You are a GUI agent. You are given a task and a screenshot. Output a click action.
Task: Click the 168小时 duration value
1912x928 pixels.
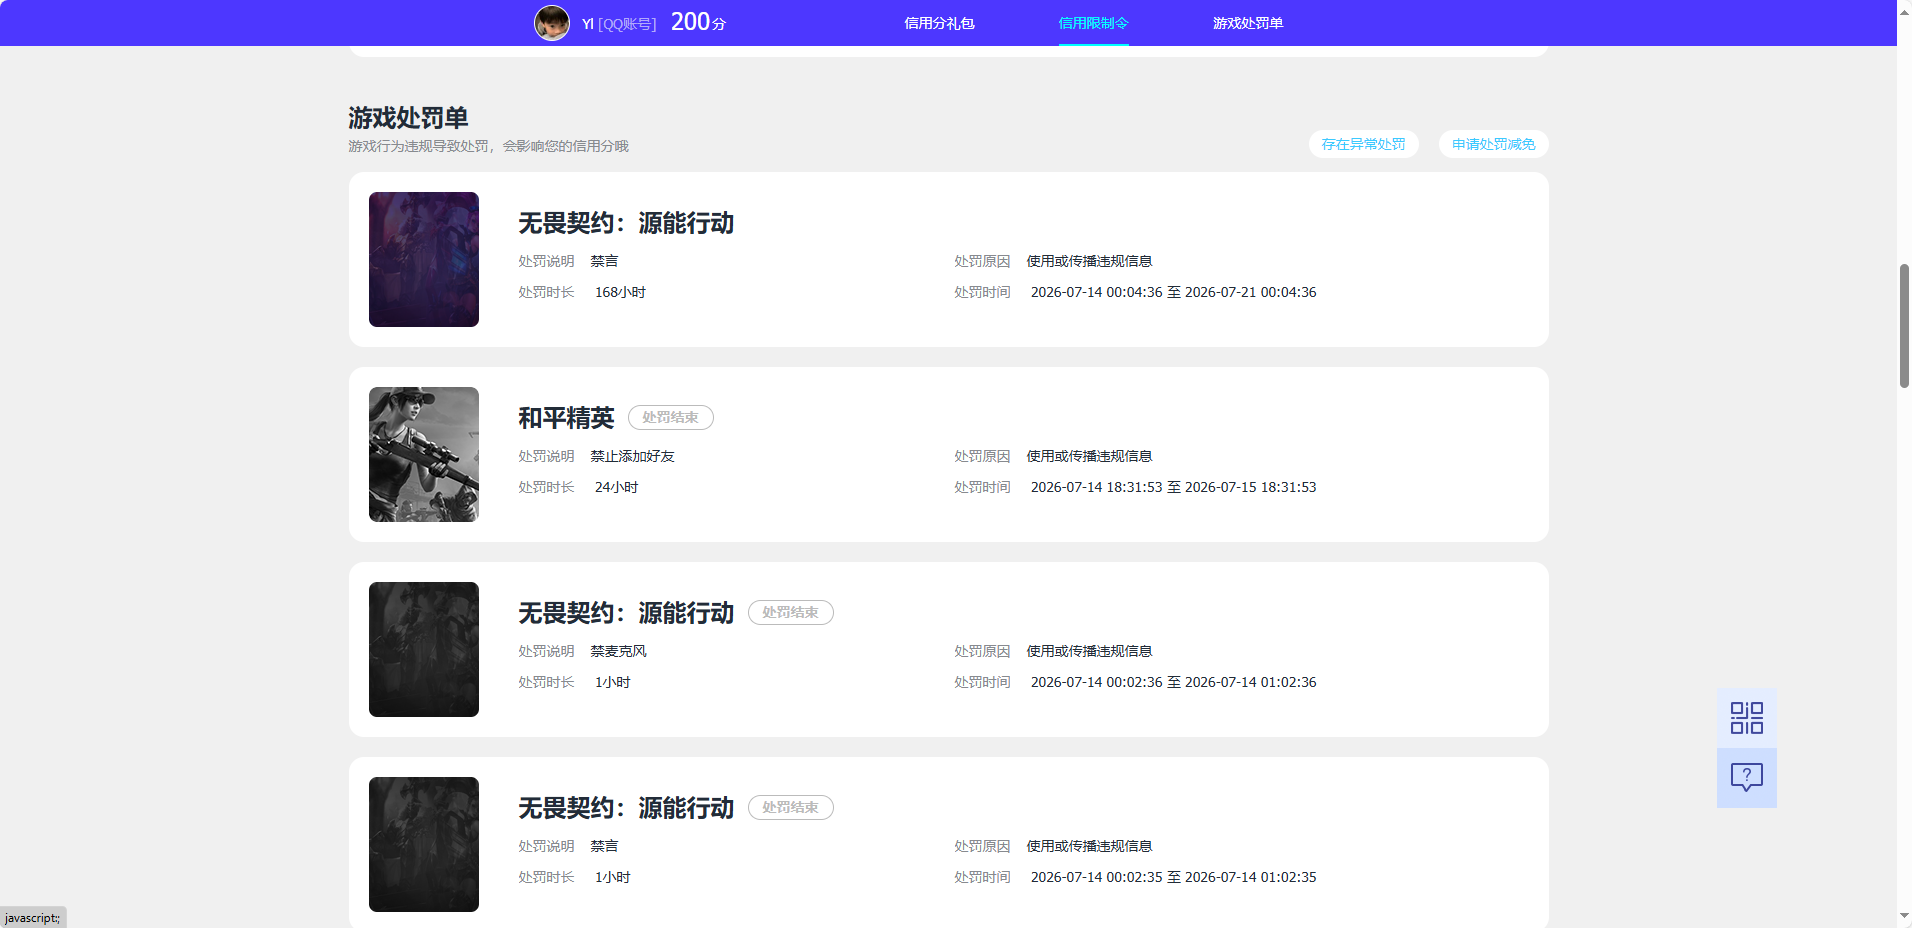(620, 292)
